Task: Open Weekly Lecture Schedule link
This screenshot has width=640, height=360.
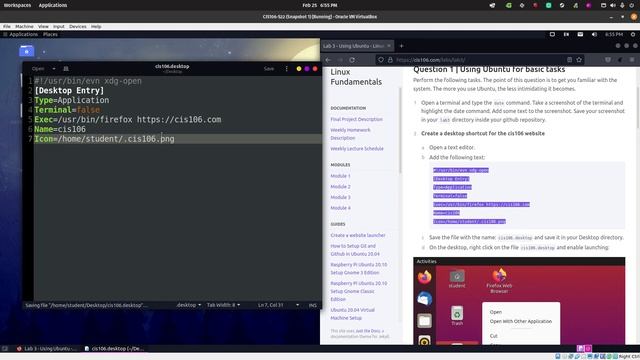Action: (357, 149)
